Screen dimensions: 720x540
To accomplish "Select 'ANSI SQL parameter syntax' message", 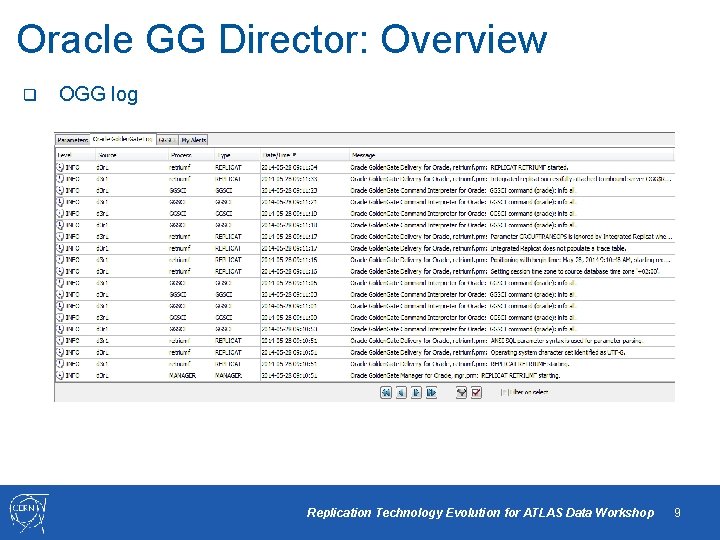I will [497, 341].
